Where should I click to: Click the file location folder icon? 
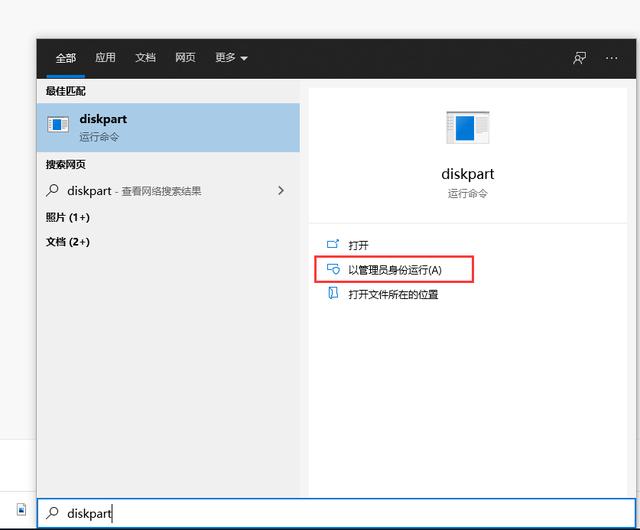click(x=333, y=293)
